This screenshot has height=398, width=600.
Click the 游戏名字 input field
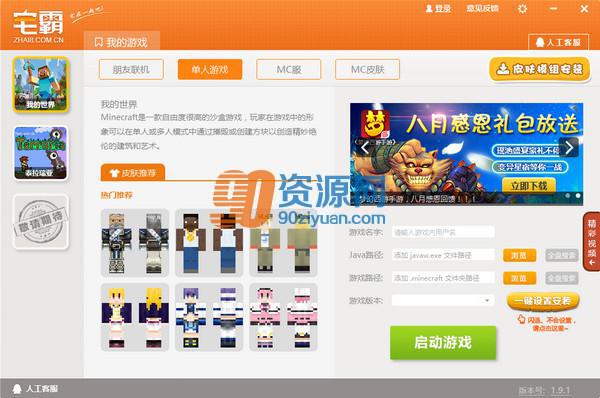[443, 232]
